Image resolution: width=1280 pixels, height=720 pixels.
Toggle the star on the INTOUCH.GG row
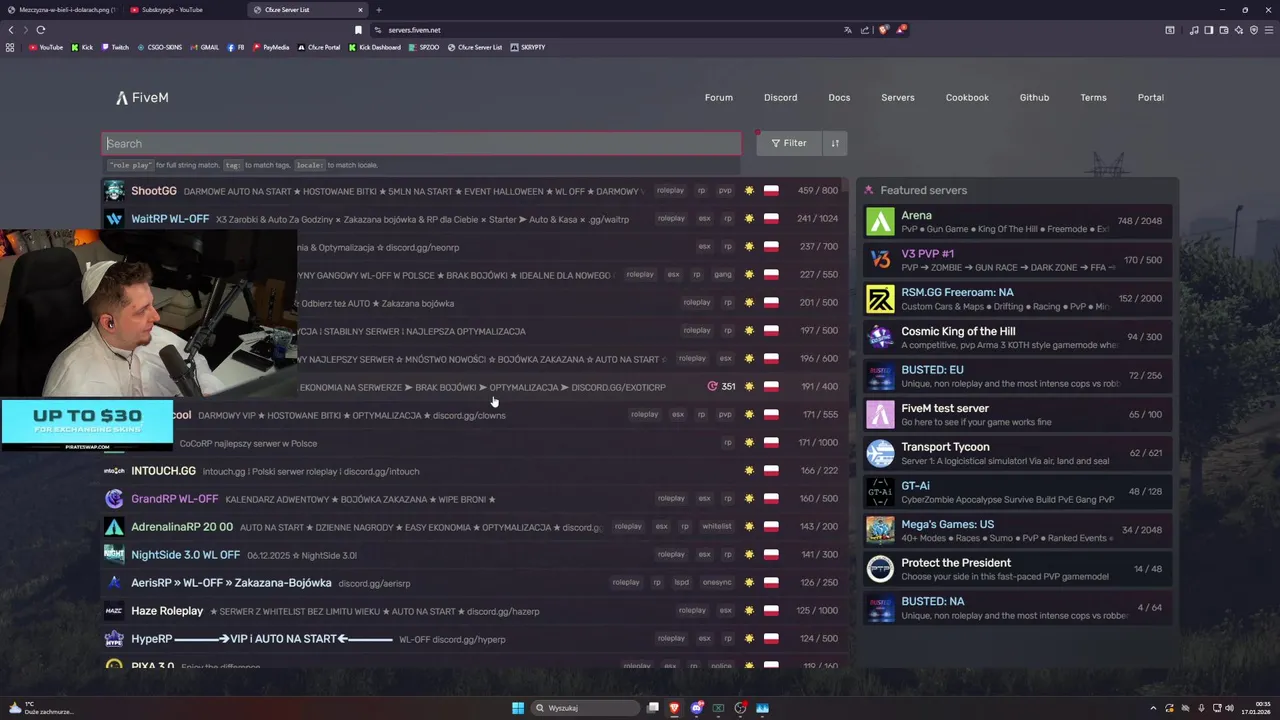coord(749,470)
